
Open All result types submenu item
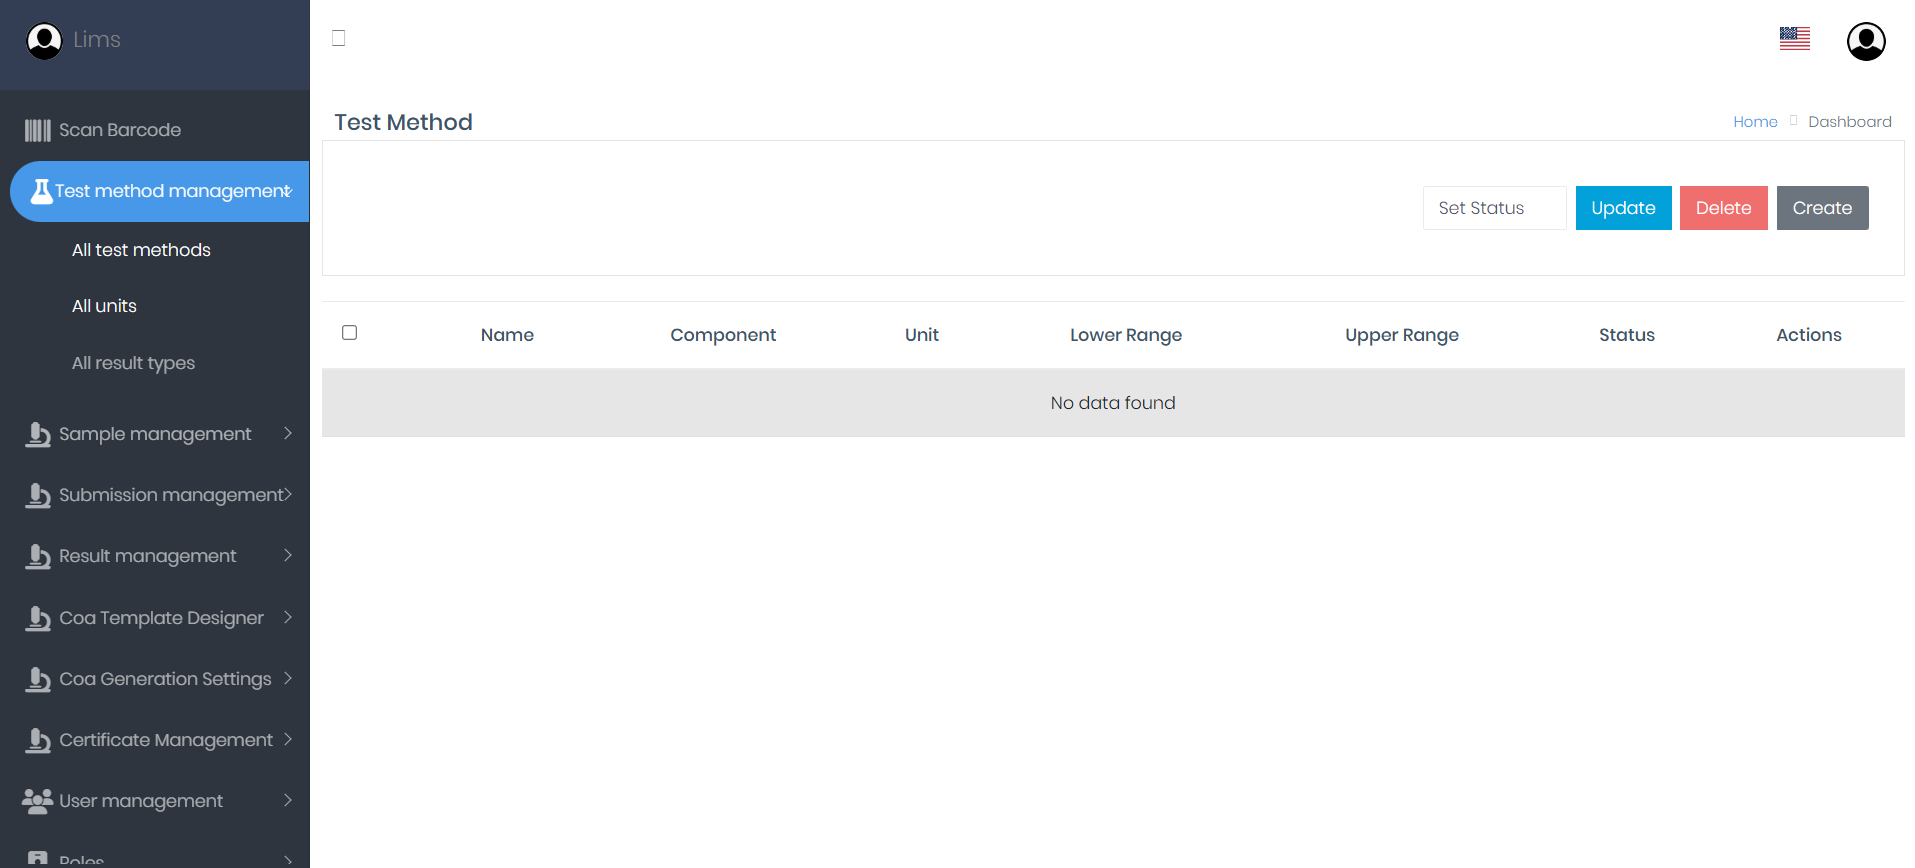click(x=133, y=363)
